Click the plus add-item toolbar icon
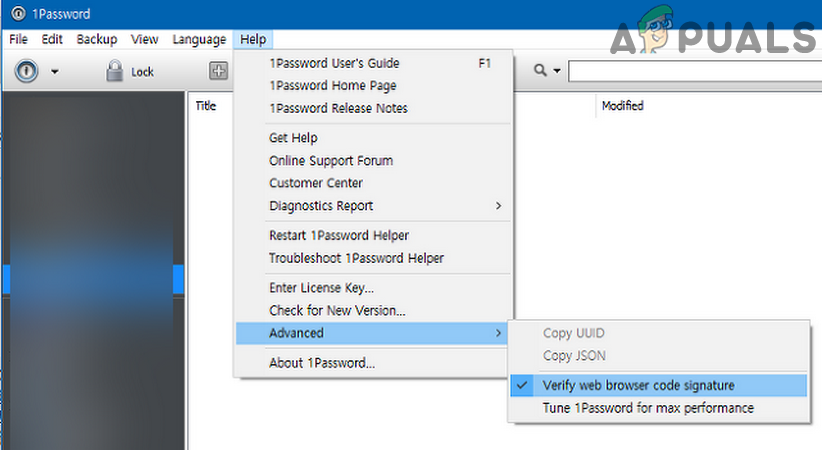This screenshot has width=822, height=450. pyautogui.click(x=219, y=71)
